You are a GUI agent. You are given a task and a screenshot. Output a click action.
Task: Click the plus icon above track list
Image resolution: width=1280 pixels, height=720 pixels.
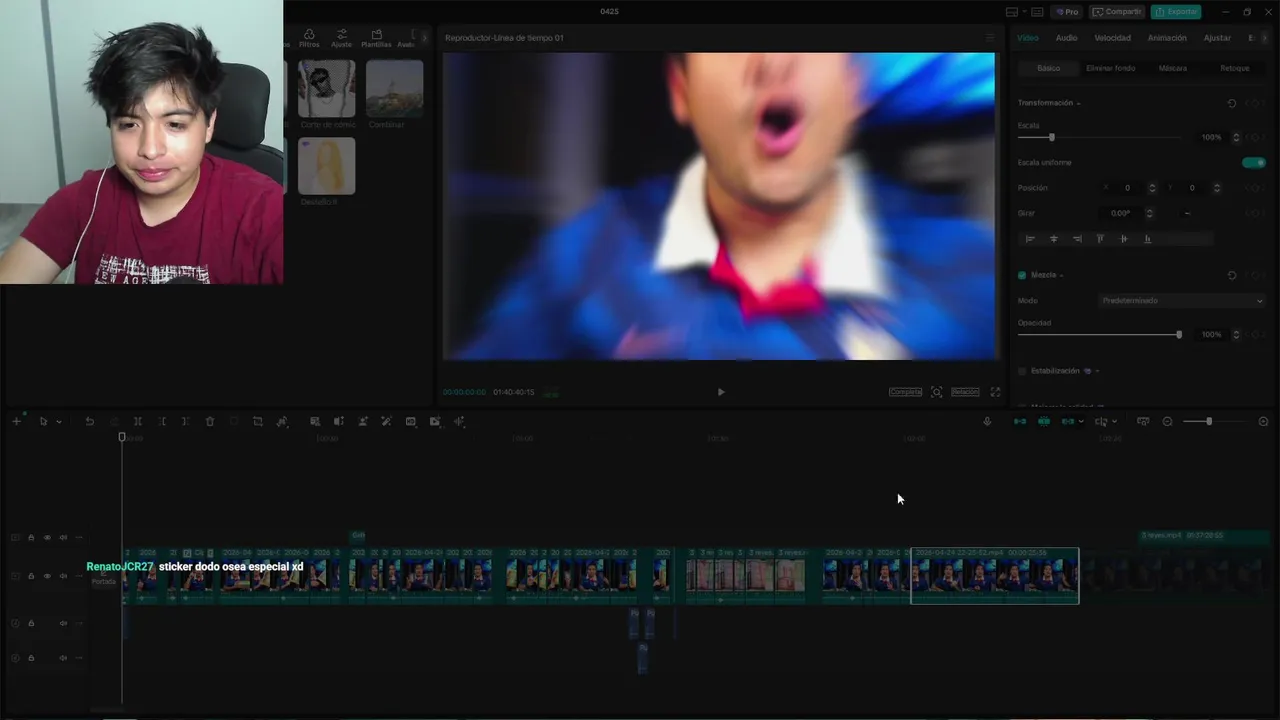point(16,422)
